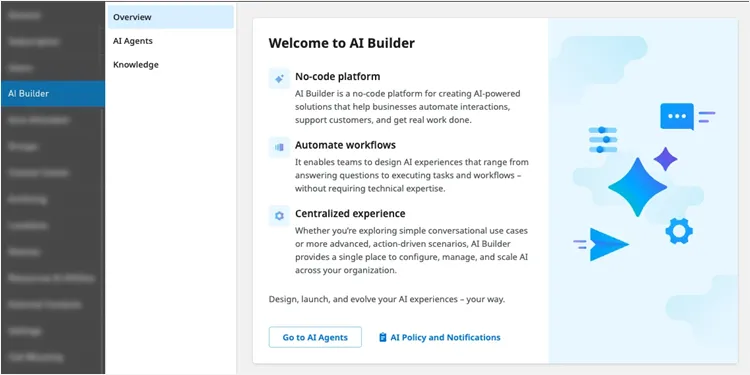Click the sparkle icon next to No-code platform
The height and width of the screenshot is (375, 750).
(279, 78)
